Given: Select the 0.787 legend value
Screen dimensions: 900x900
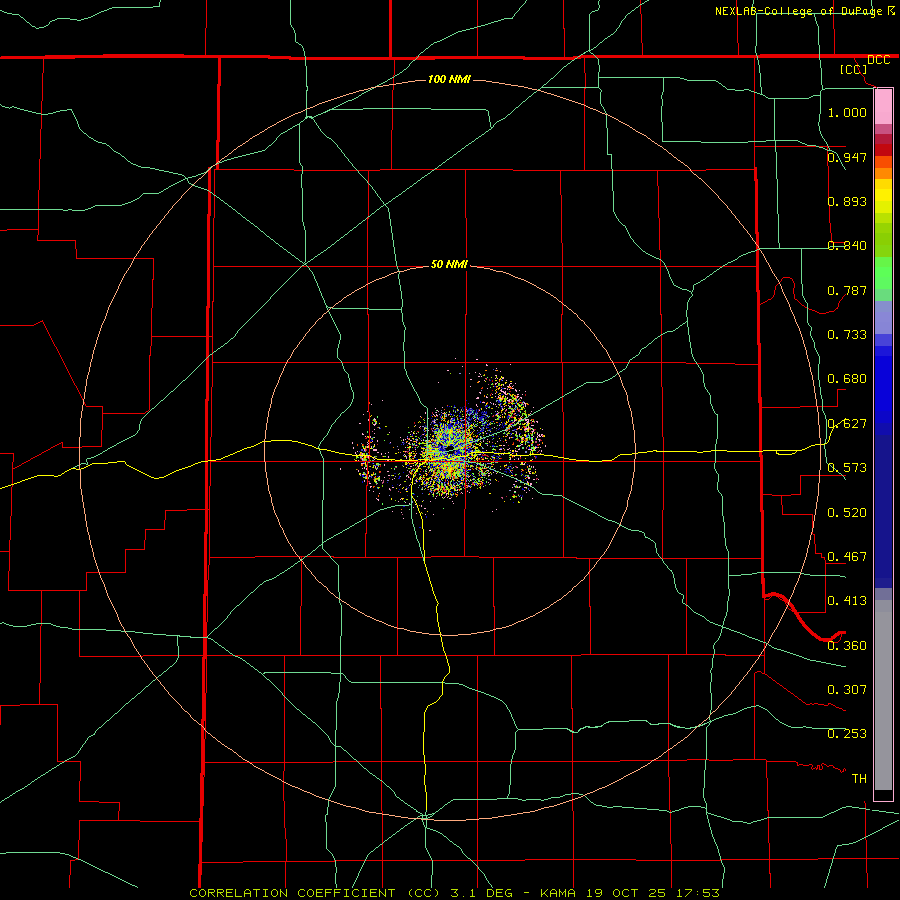Looking at the screenshot, I should [847, 290].
